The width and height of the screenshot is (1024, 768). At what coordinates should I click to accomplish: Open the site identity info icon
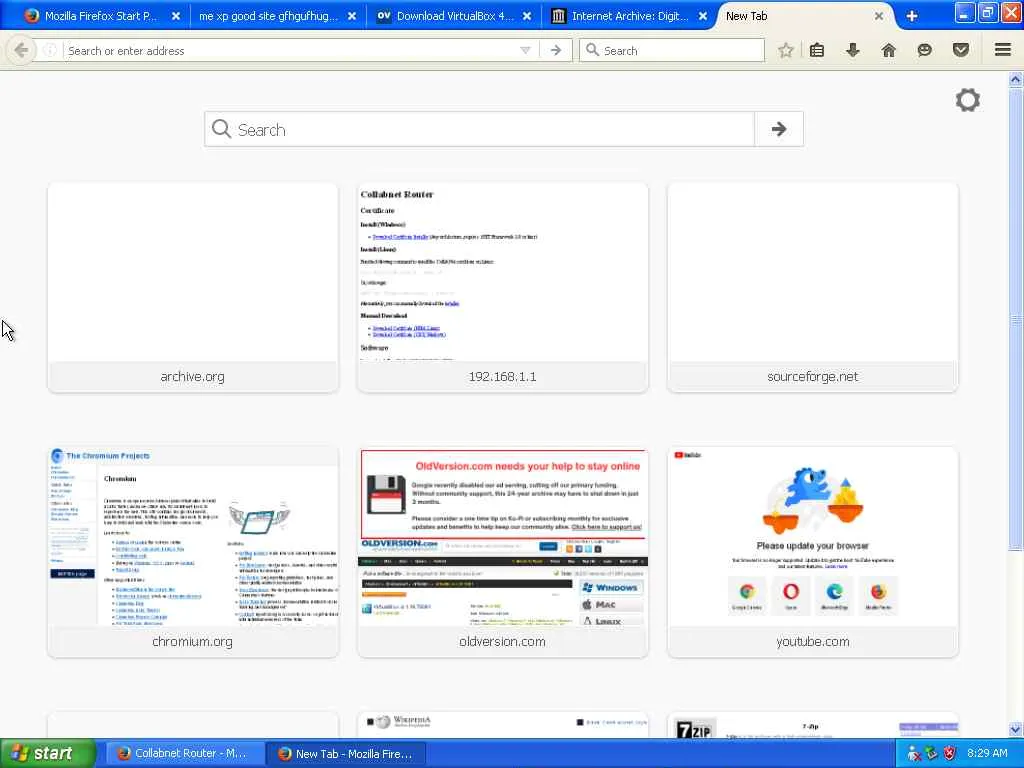(50, 50)
